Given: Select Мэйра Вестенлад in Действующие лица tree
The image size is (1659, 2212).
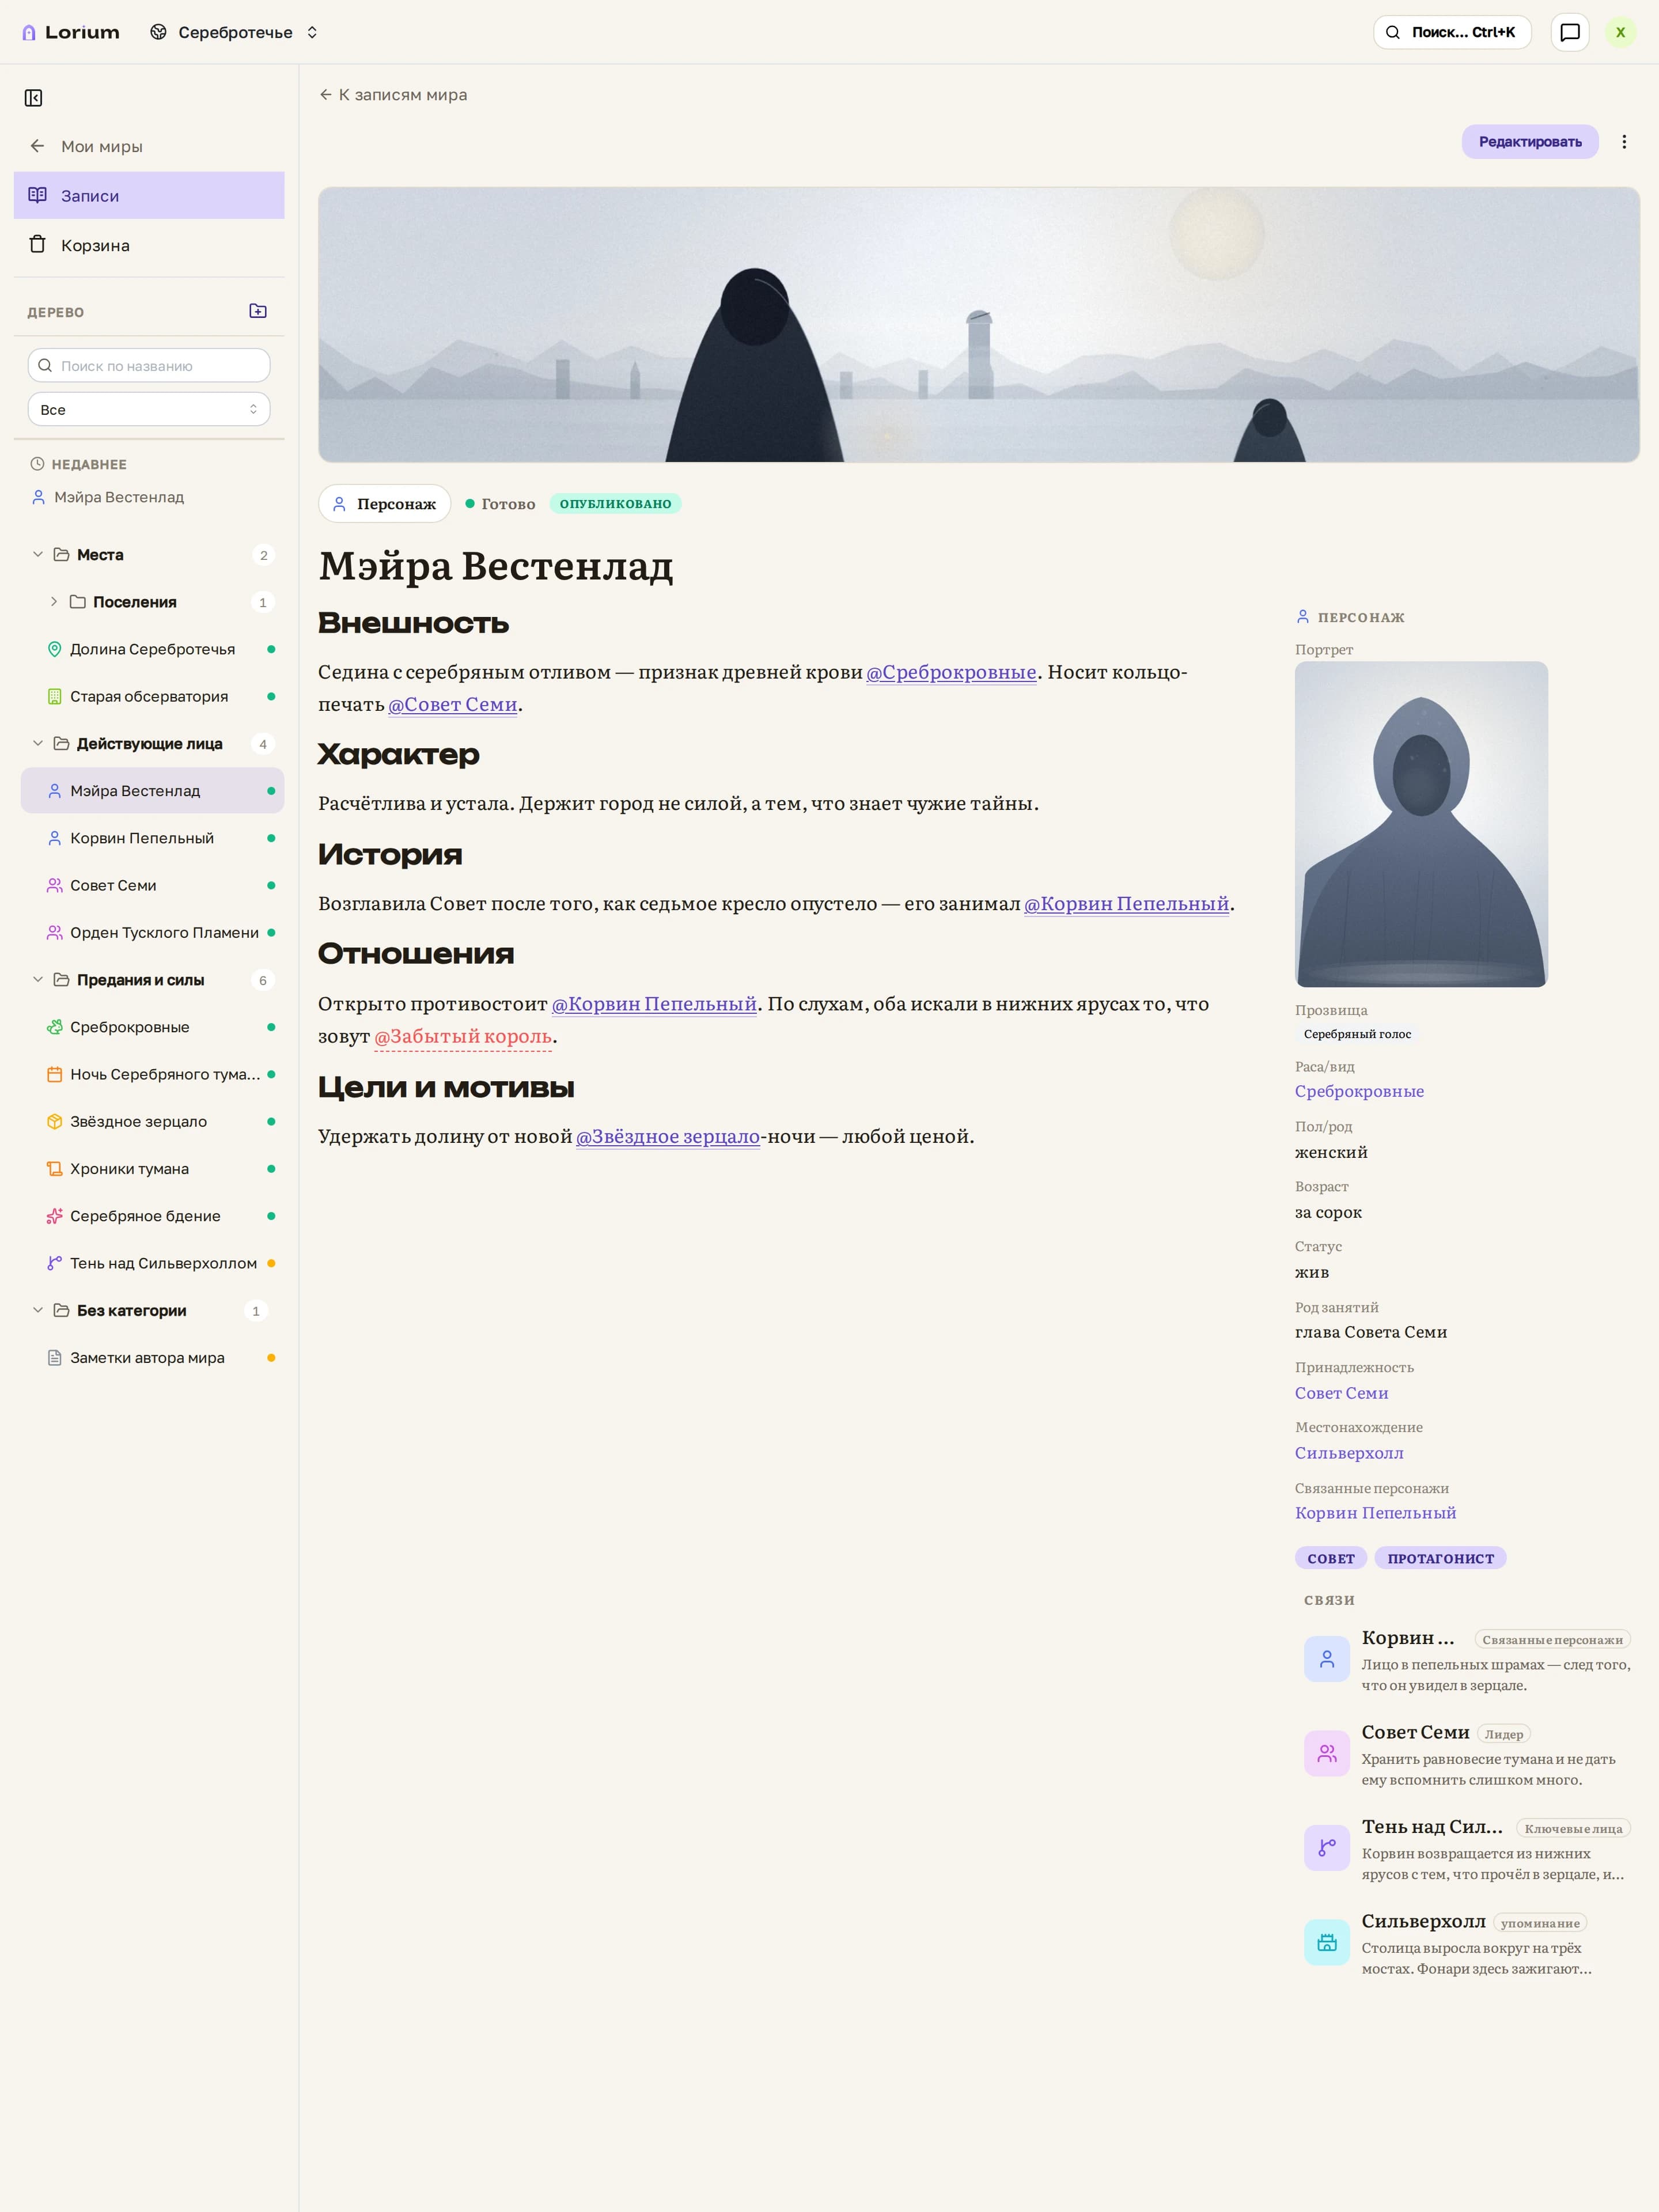Looking at the screenshot, I should [152, 791].
